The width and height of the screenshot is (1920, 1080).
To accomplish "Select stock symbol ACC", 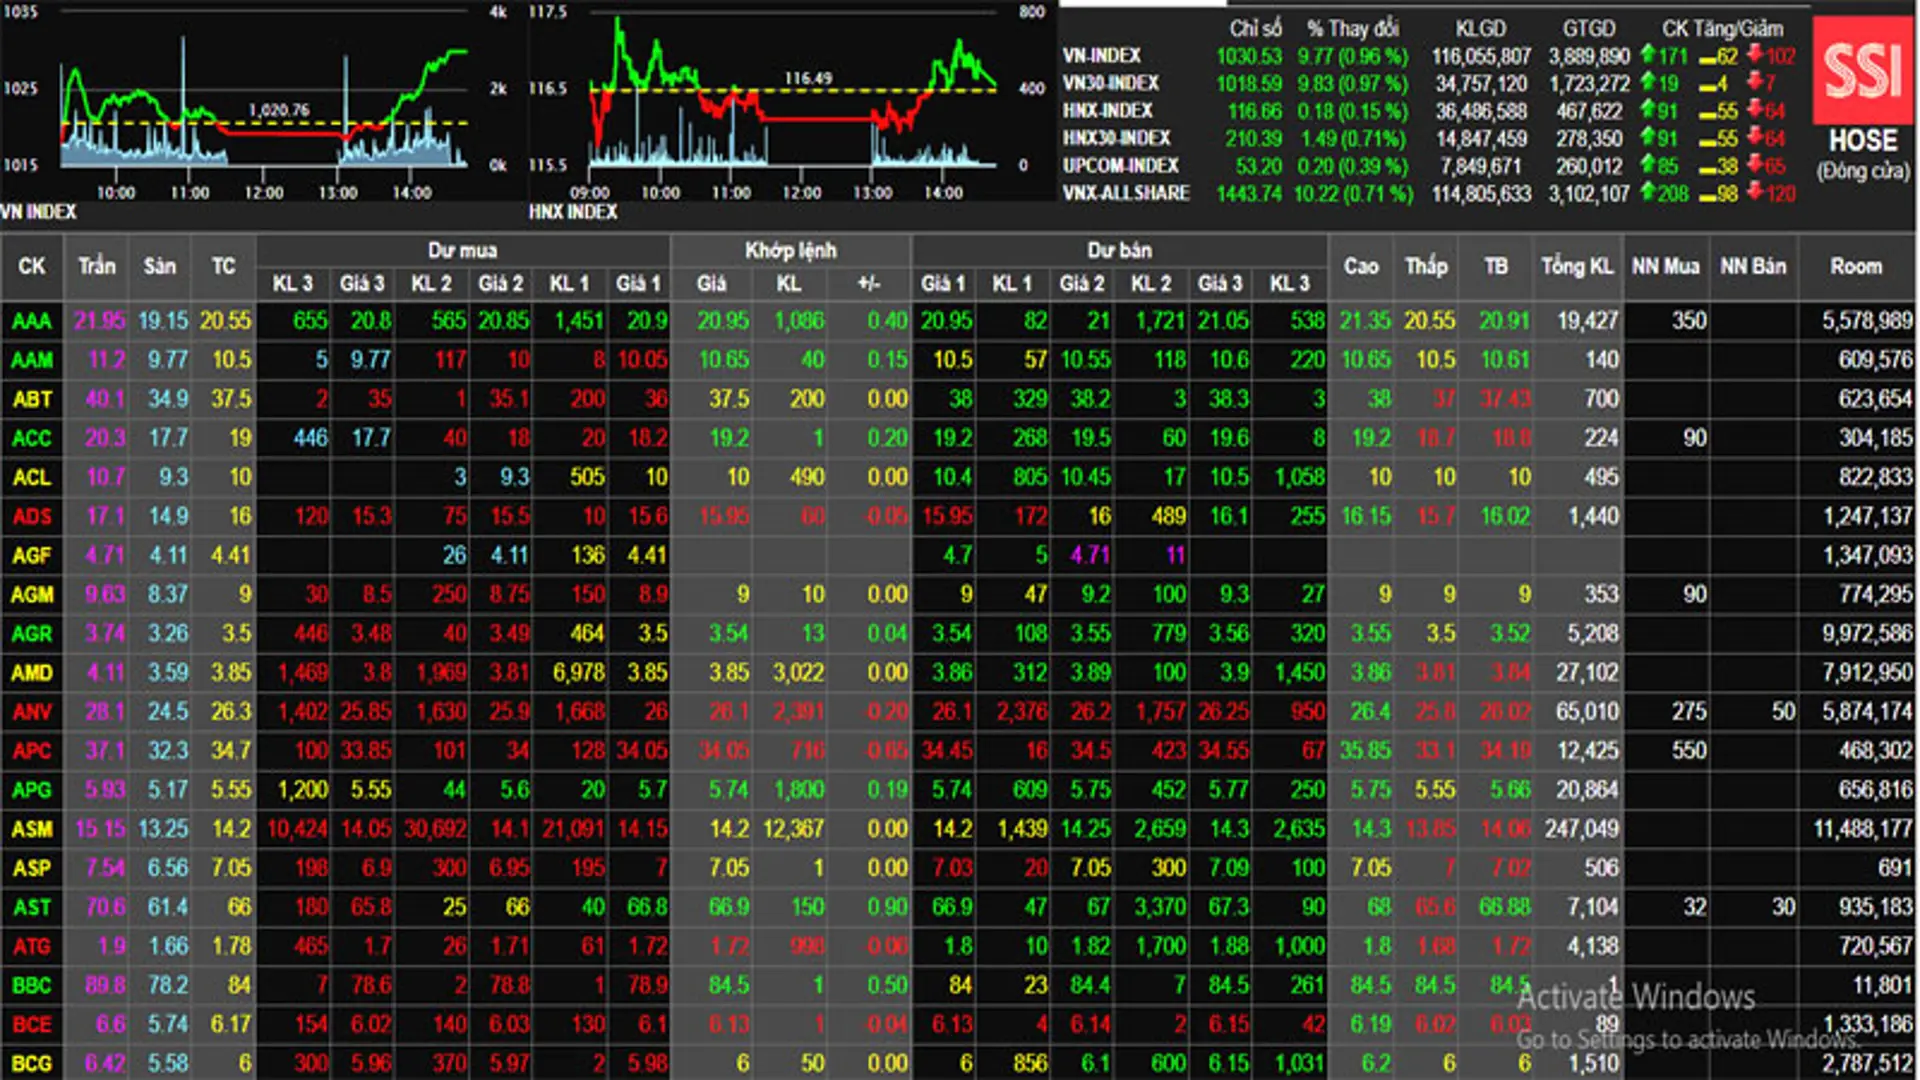I will [x=31, y=438].
